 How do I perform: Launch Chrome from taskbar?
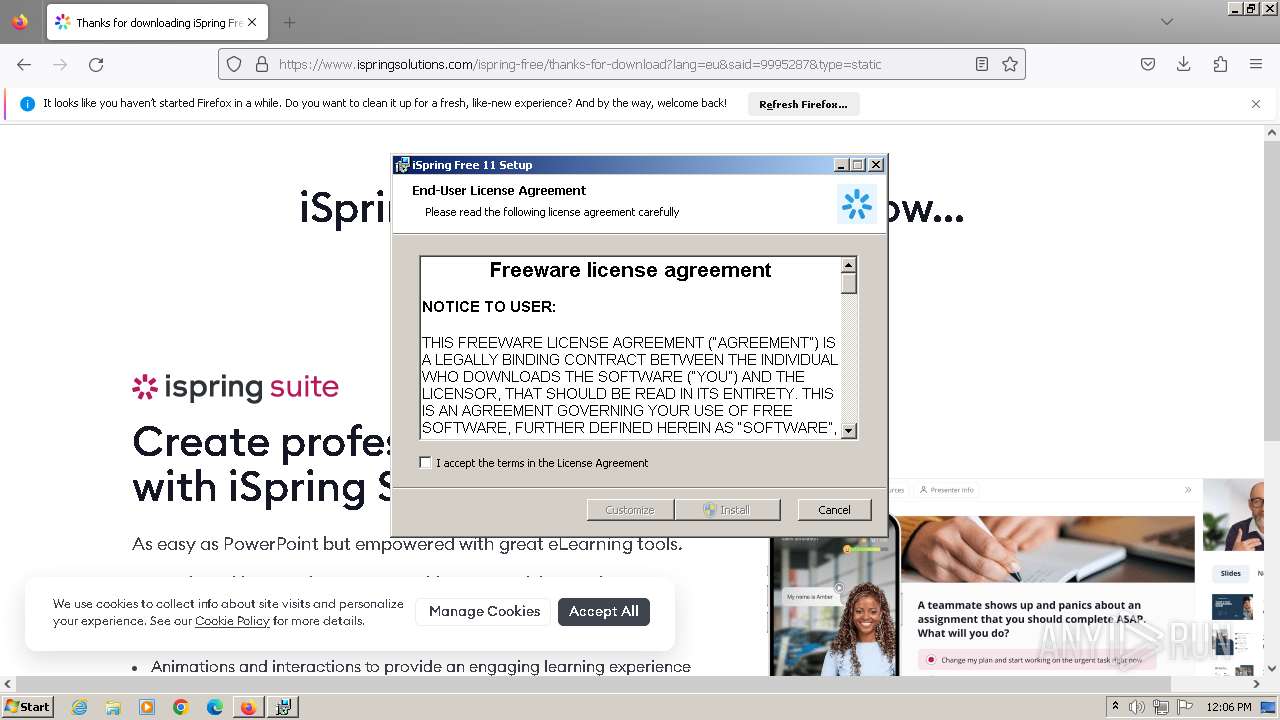click(x=181, y=707)
